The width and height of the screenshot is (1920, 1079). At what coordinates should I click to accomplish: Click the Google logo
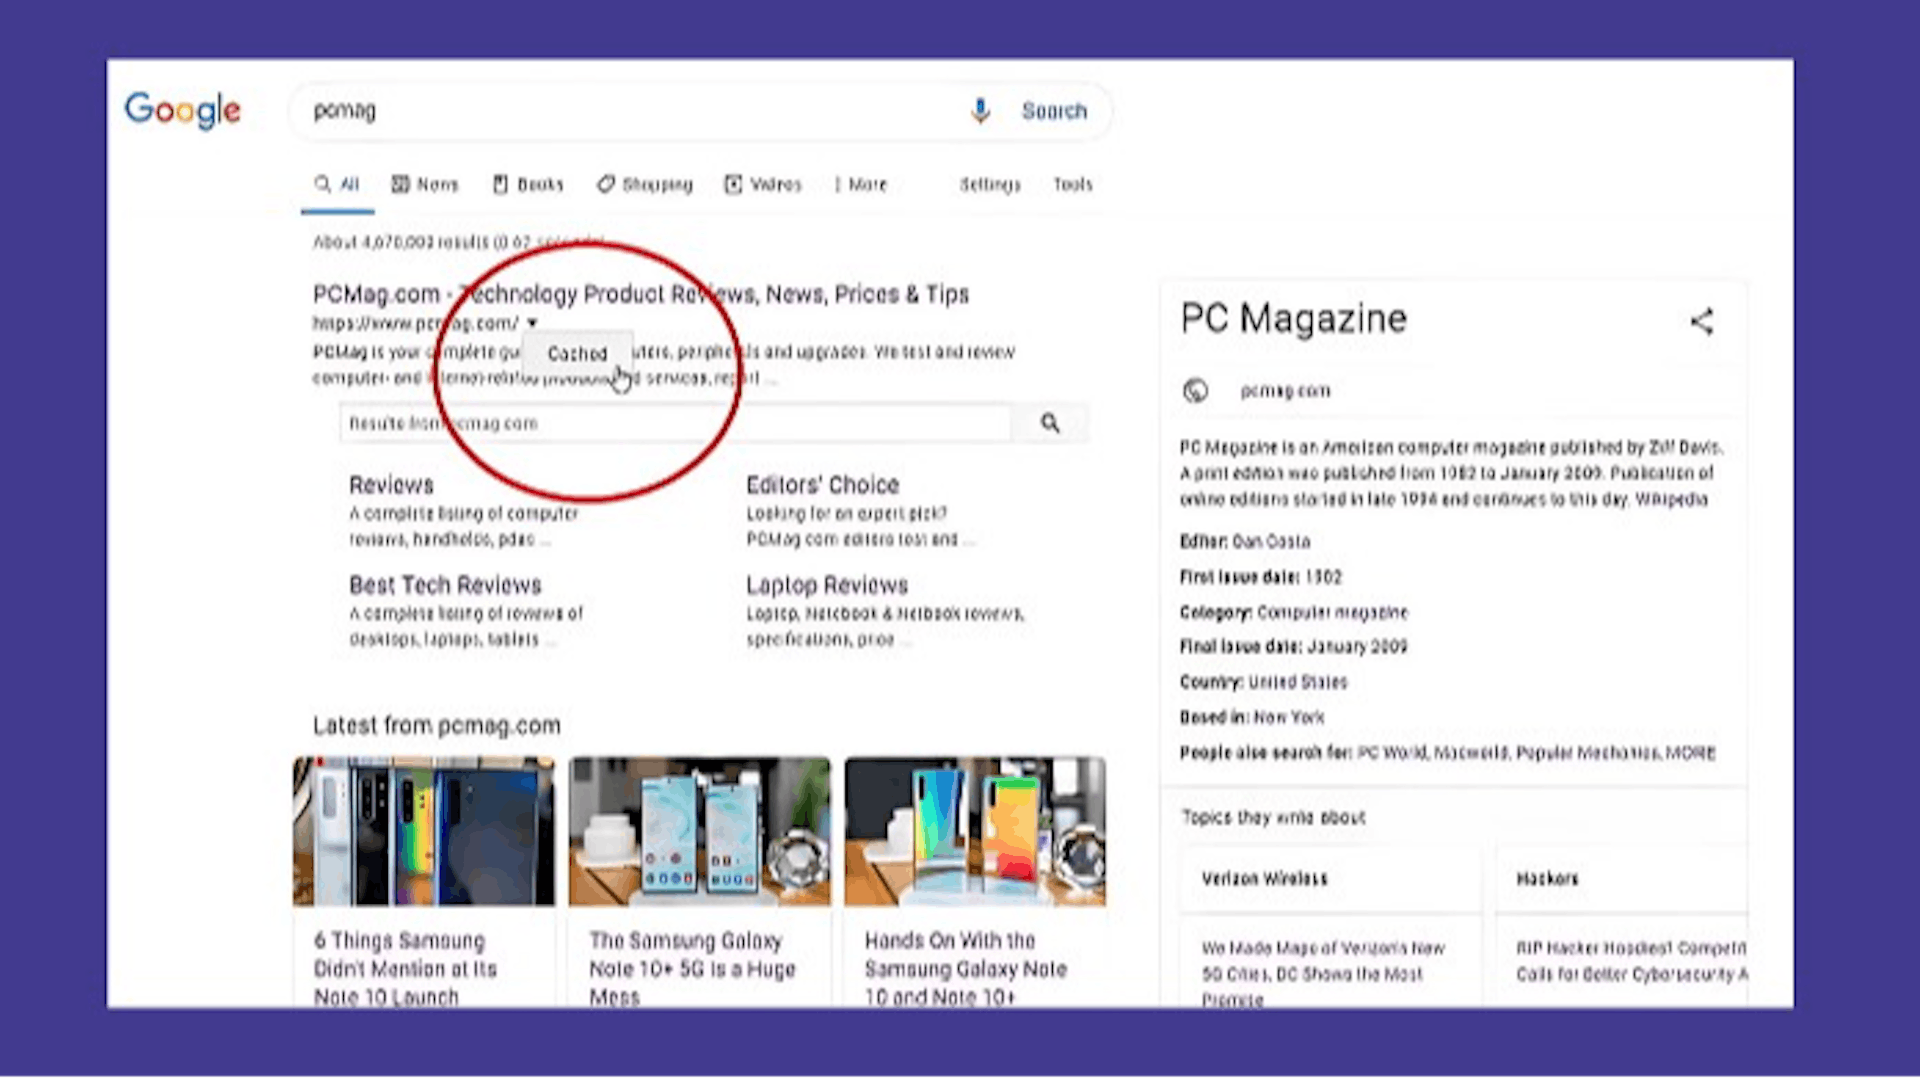tap(182, 110)
